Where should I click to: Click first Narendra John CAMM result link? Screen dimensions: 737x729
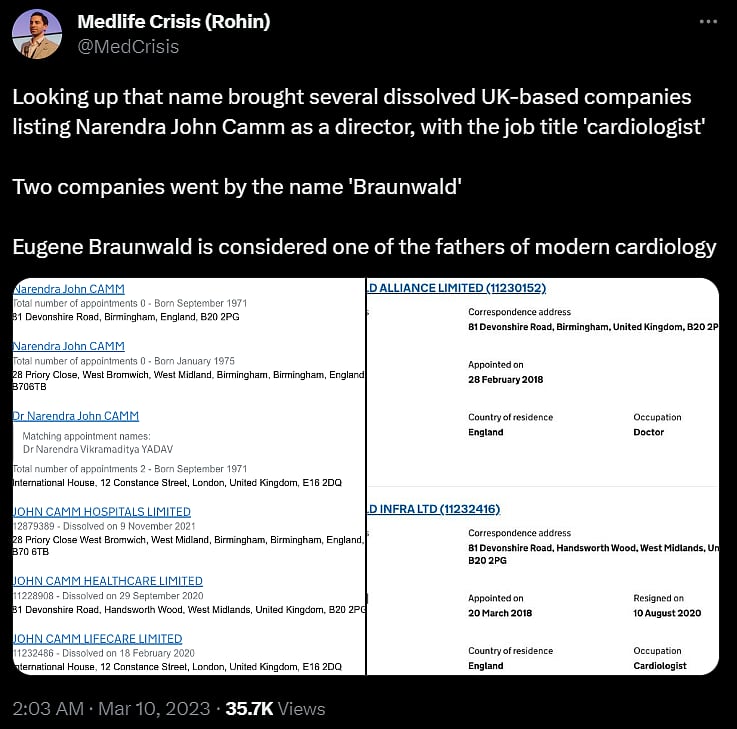click(68, 290)
